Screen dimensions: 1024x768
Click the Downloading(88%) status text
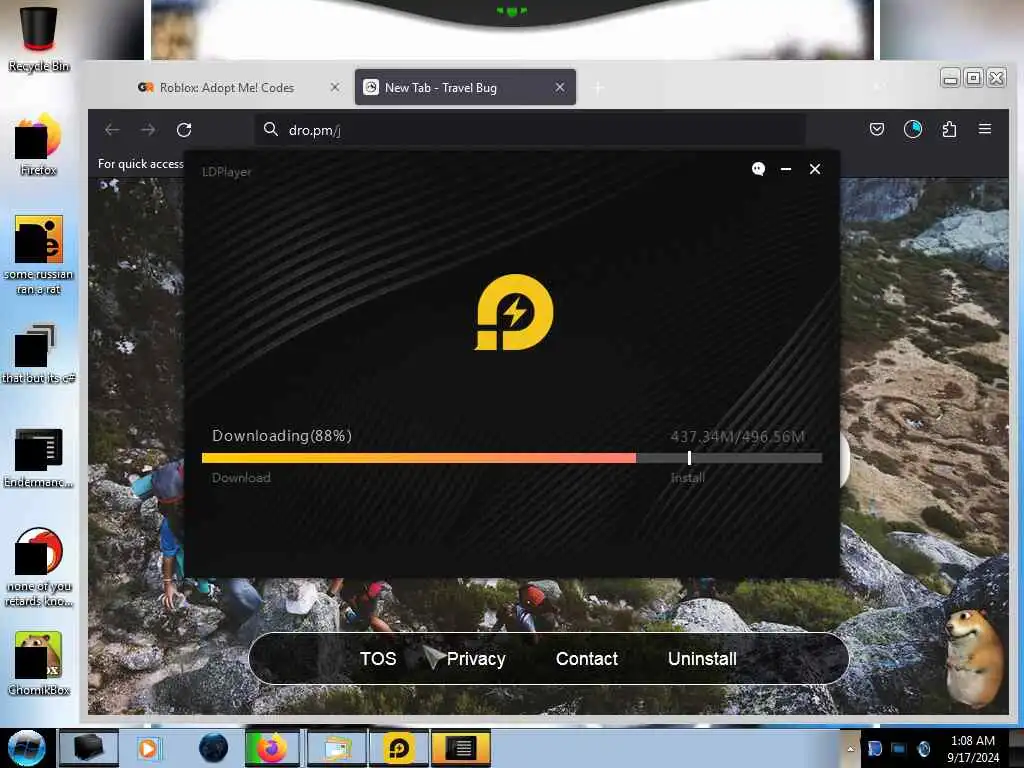pos(281,436)
